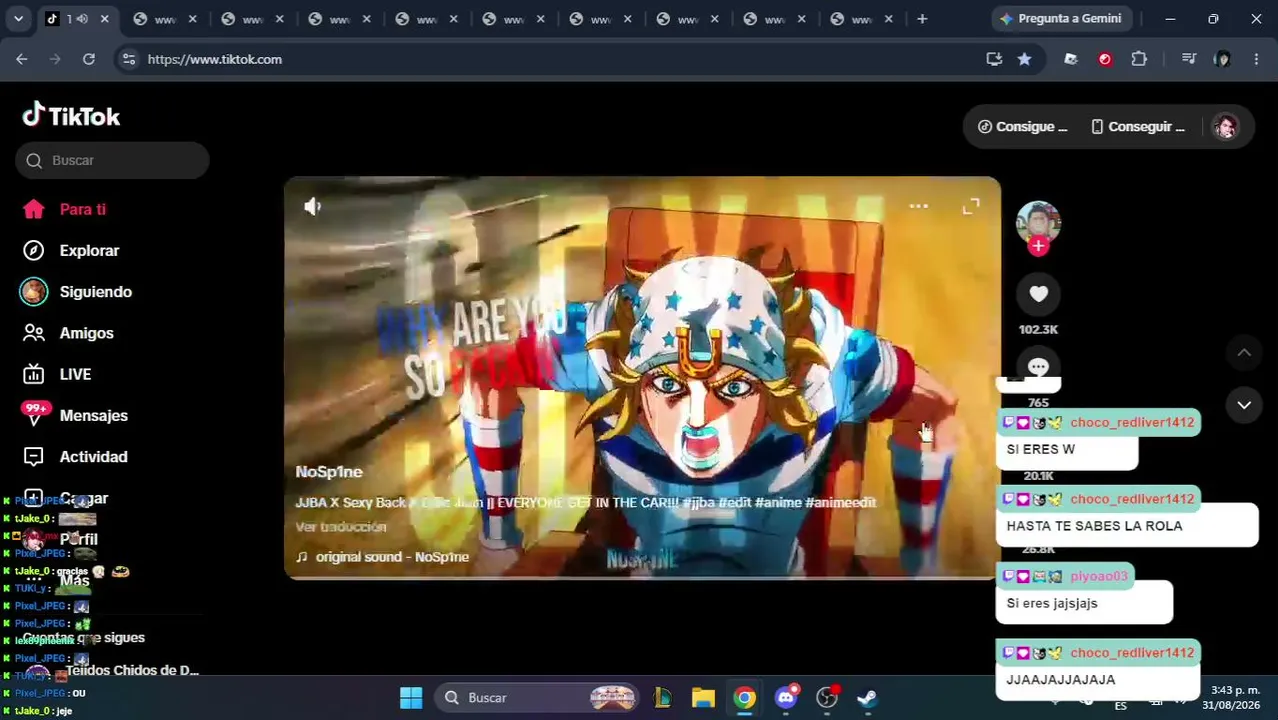
Task: Go to next video down arrow
Action: (x=1244, y=405)
